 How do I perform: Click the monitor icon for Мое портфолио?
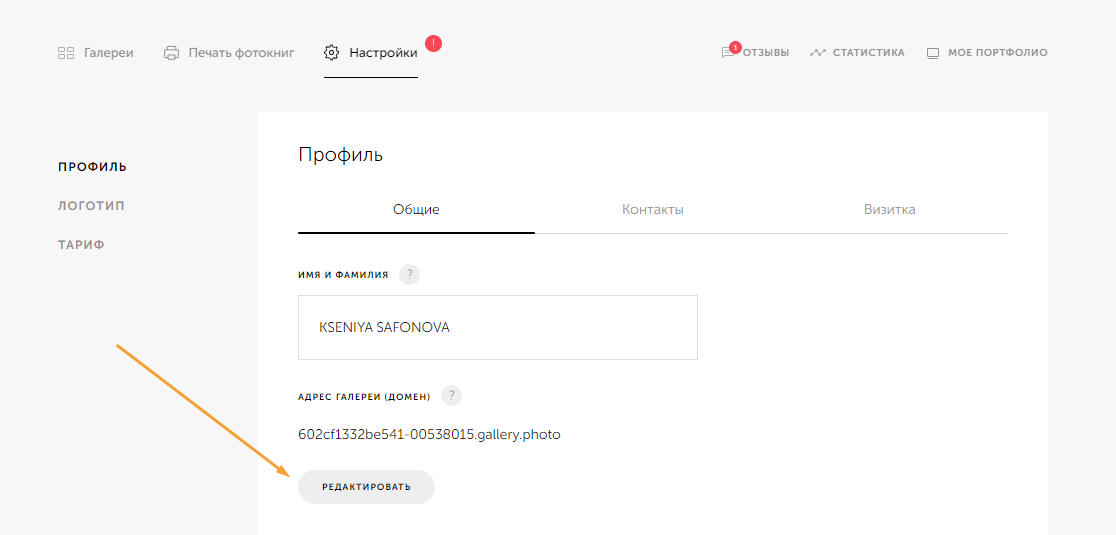(933, 53)
